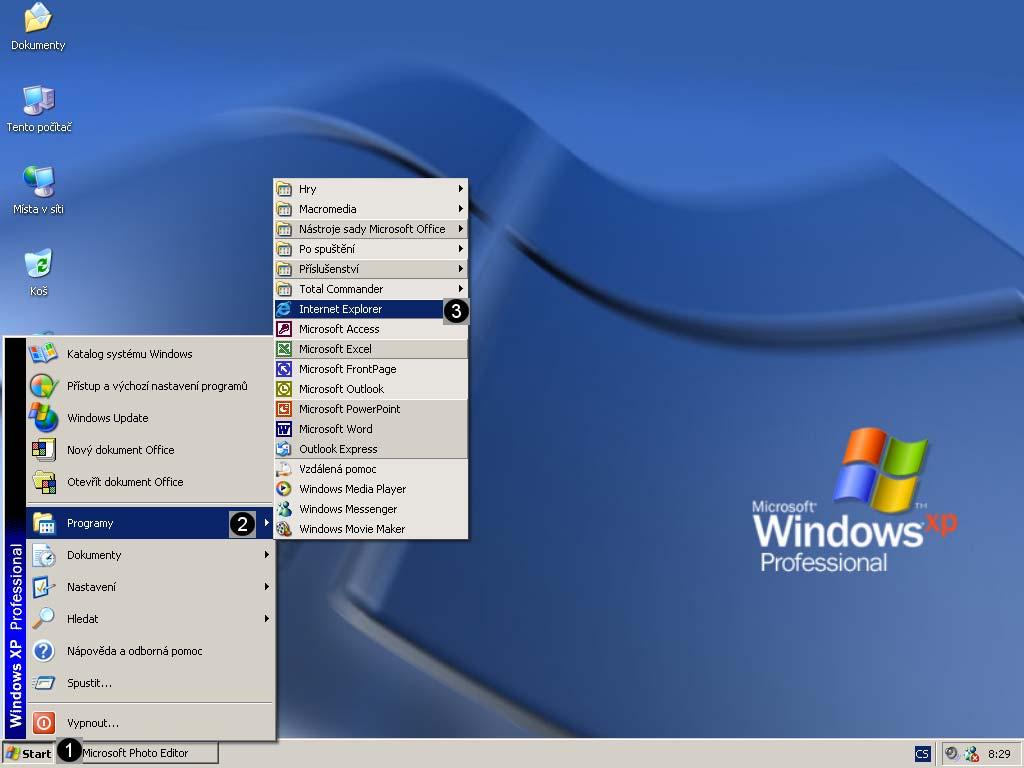Expand the Macromedia submenu arrow

pos(460,209)
